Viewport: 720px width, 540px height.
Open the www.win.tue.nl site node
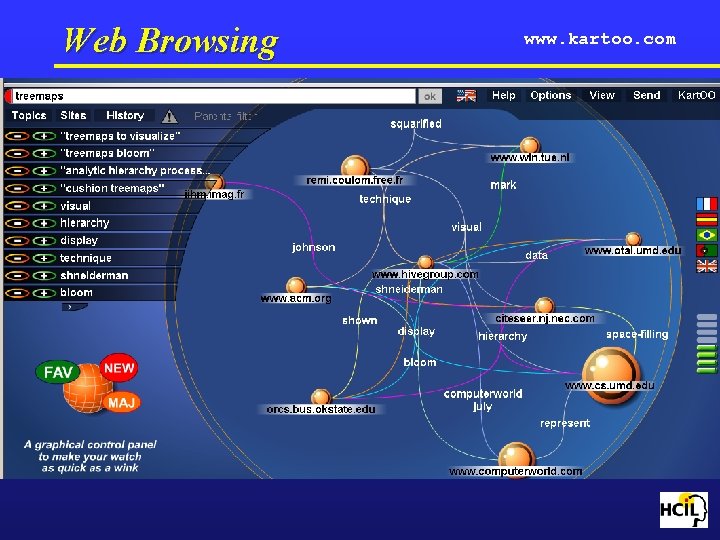[x=530, y=145]
